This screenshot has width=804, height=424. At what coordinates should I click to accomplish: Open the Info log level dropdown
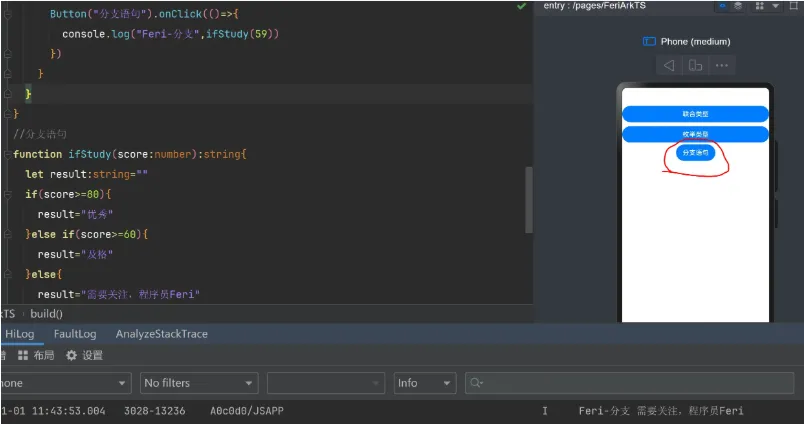(425, 383)
